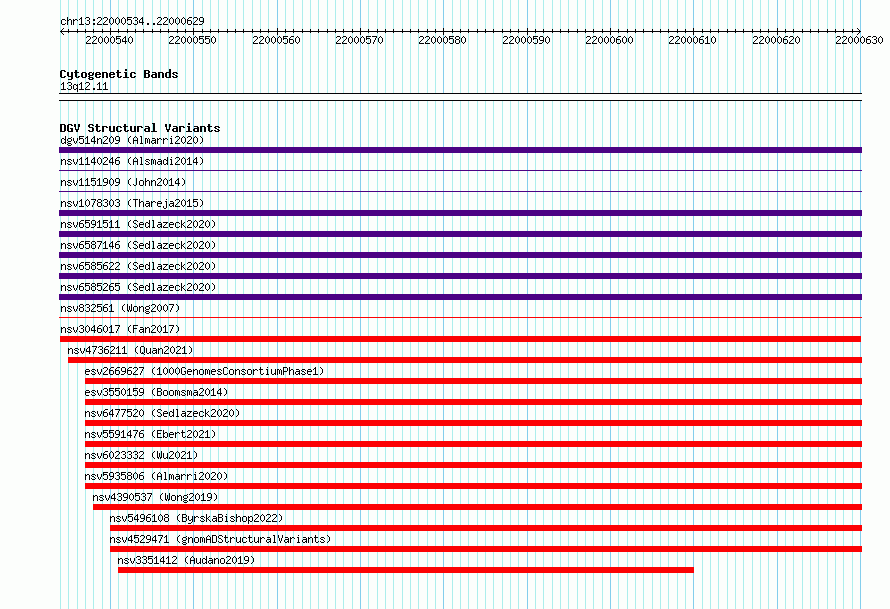The width and height of the screenshot is (890, 609).
Task: Select the purple bar of dgv514n209
Action: click(x=460, y=150)
